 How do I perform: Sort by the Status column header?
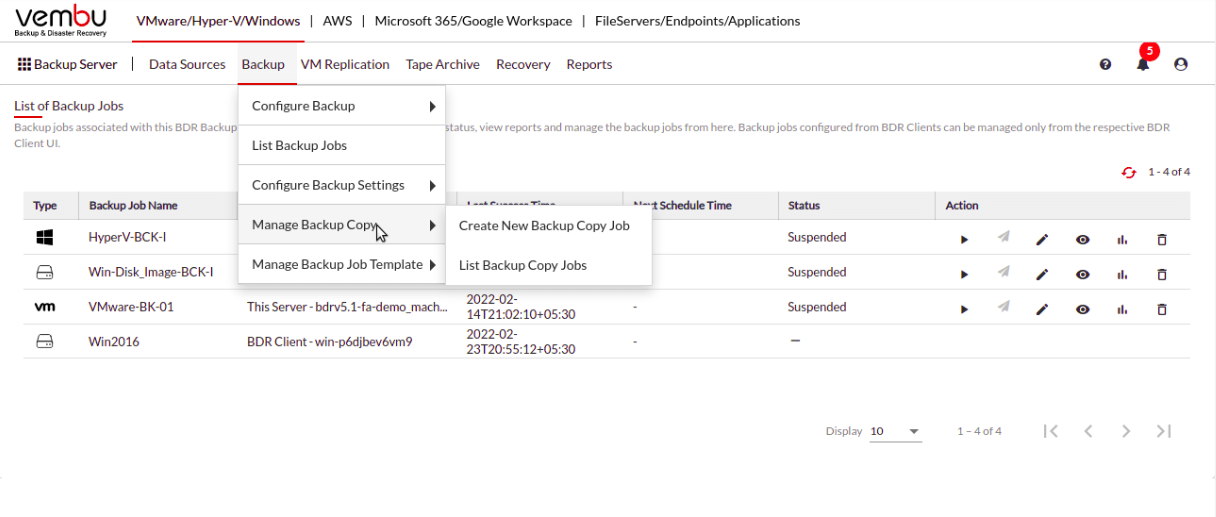pos(804,205)
